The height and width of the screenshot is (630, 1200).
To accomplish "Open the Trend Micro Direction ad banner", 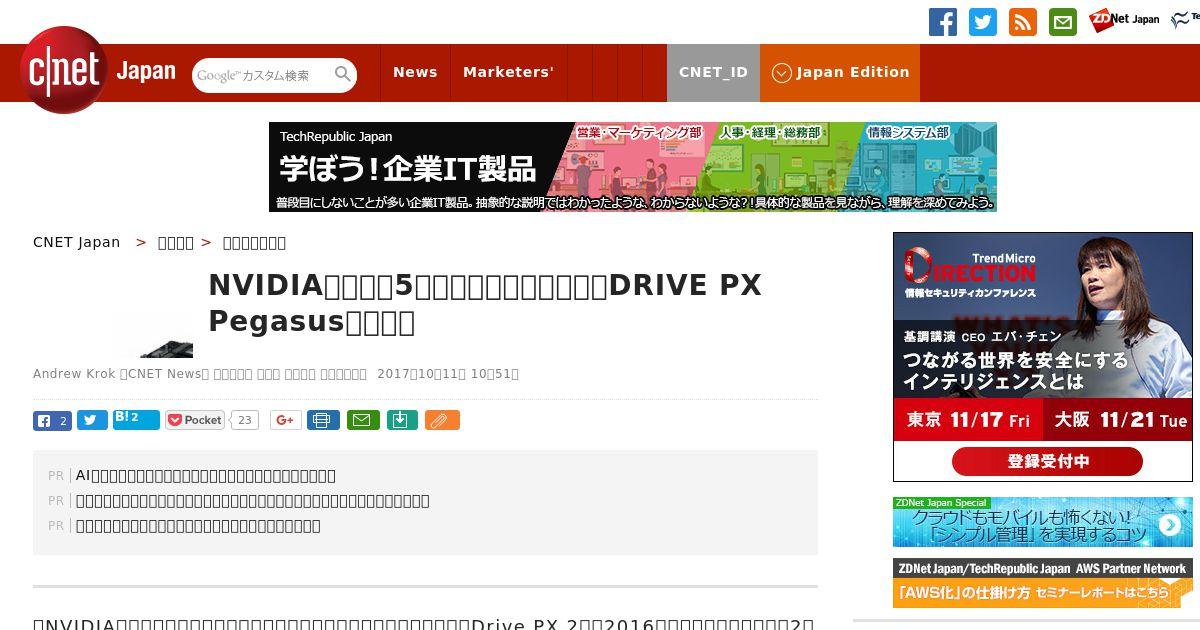I will [x=1042, y=357].
